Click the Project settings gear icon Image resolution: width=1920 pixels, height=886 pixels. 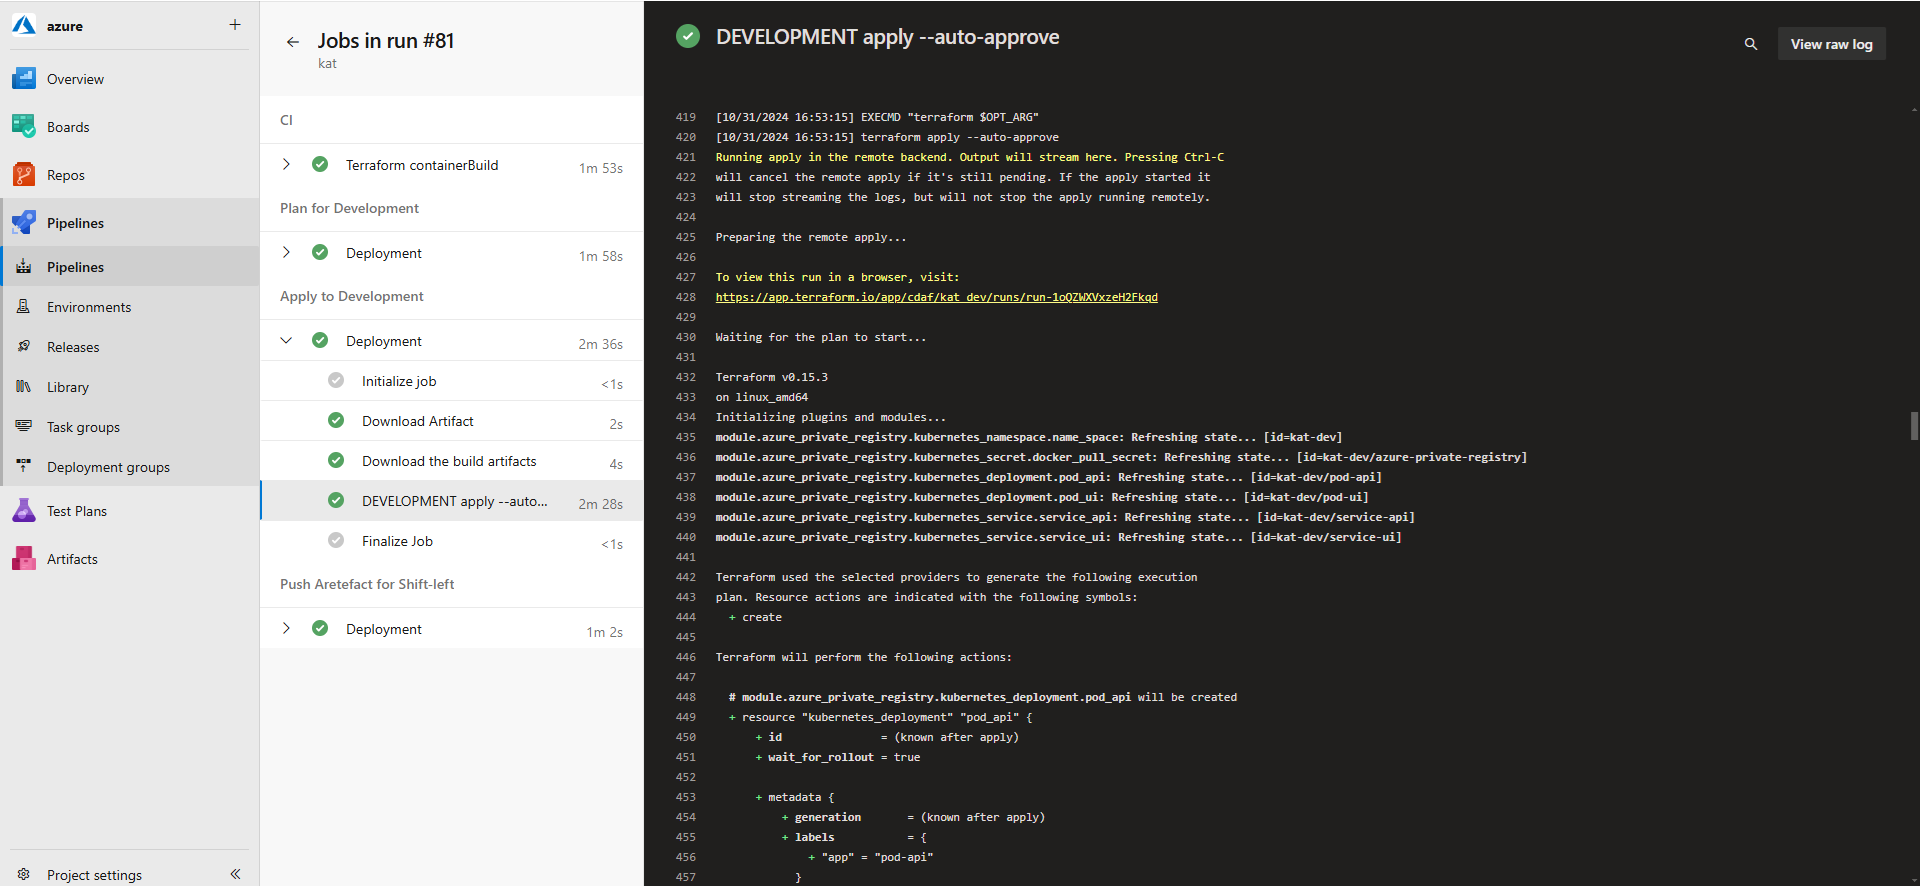(24, 874)
